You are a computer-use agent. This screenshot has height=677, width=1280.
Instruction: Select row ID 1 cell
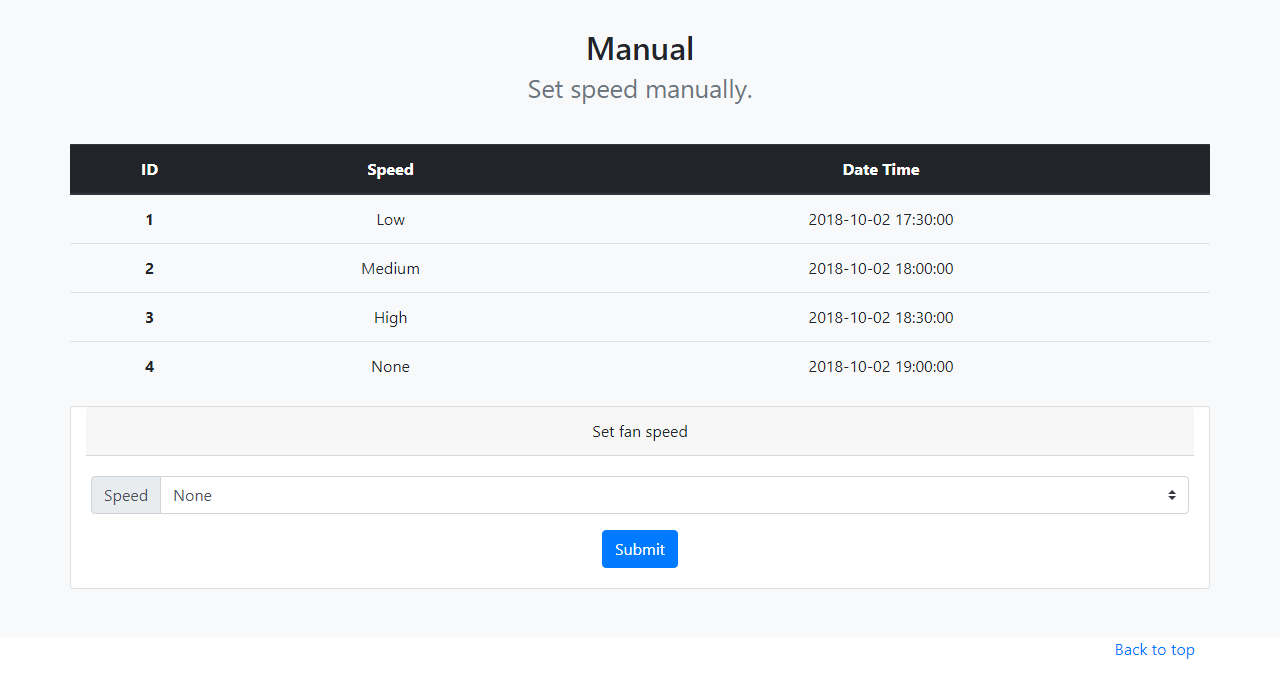(x=149, y=219)
